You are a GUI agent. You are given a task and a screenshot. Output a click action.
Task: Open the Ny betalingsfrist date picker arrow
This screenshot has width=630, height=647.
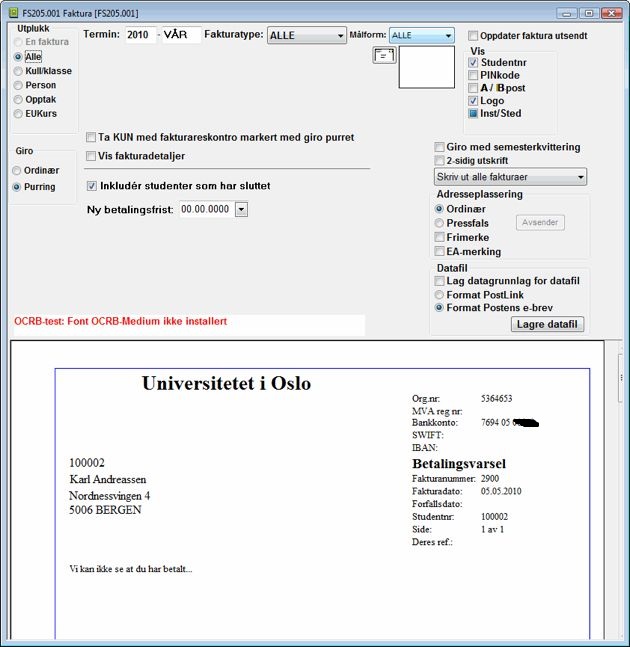tap(241, 210)
